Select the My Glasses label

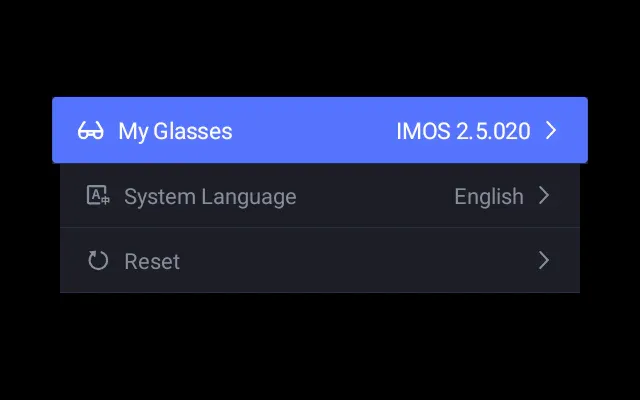tap(175, 131)
